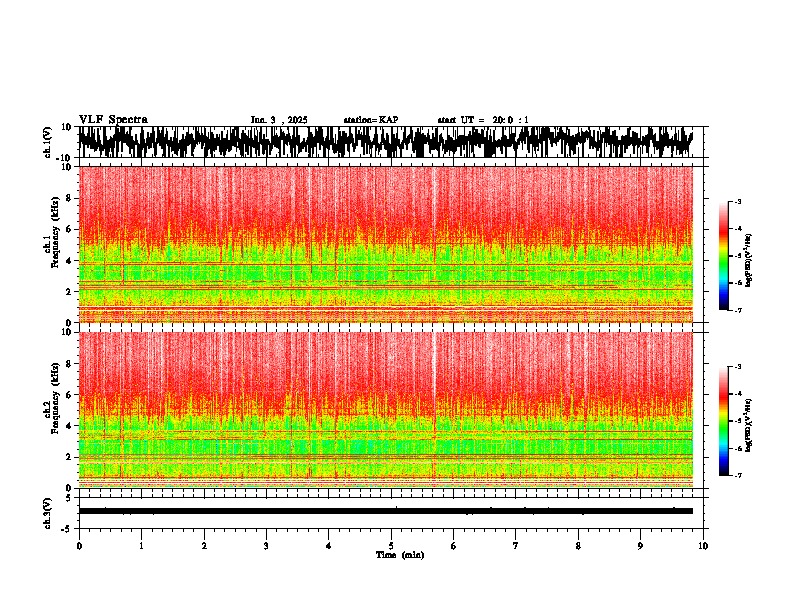Click the ch.1(V) waveform axis label

pos(48,142)
